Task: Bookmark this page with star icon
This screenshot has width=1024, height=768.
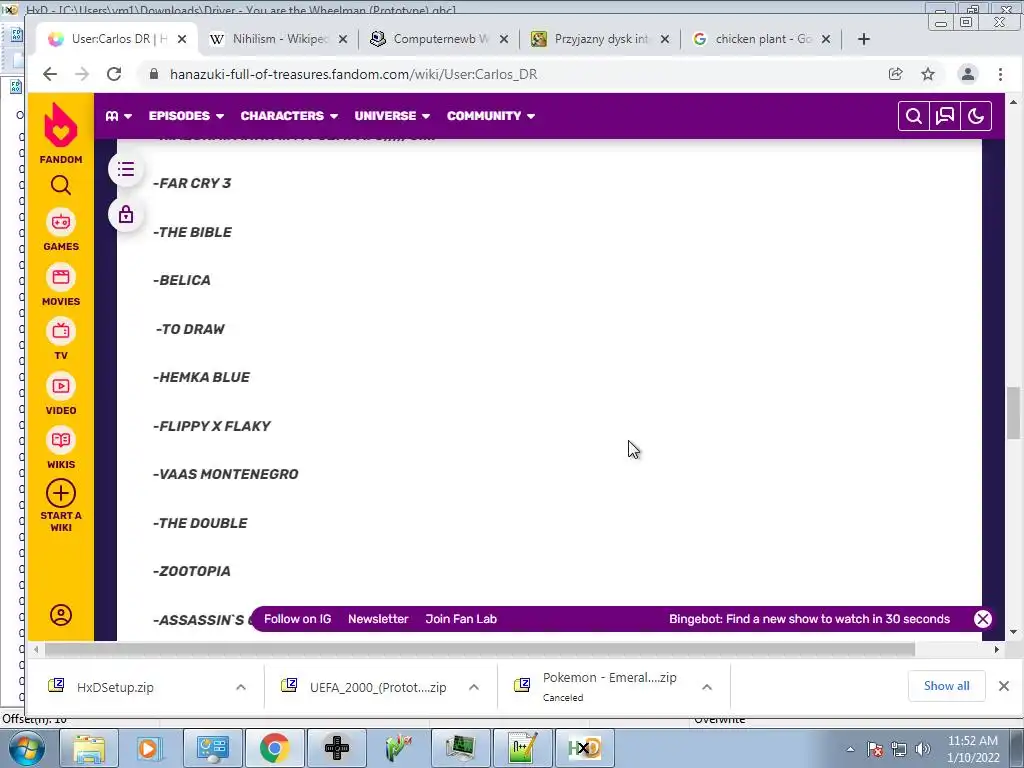Action: coord(928,74)
